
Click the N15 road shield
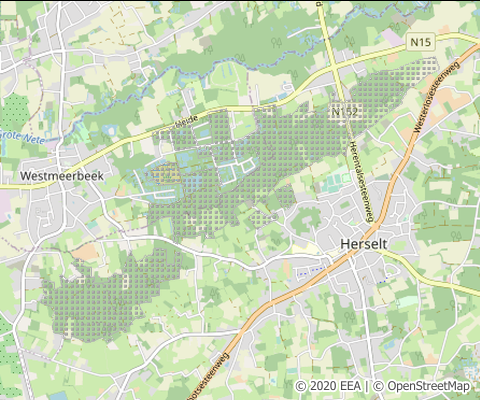pyautogui.click(x=421, y=42)
